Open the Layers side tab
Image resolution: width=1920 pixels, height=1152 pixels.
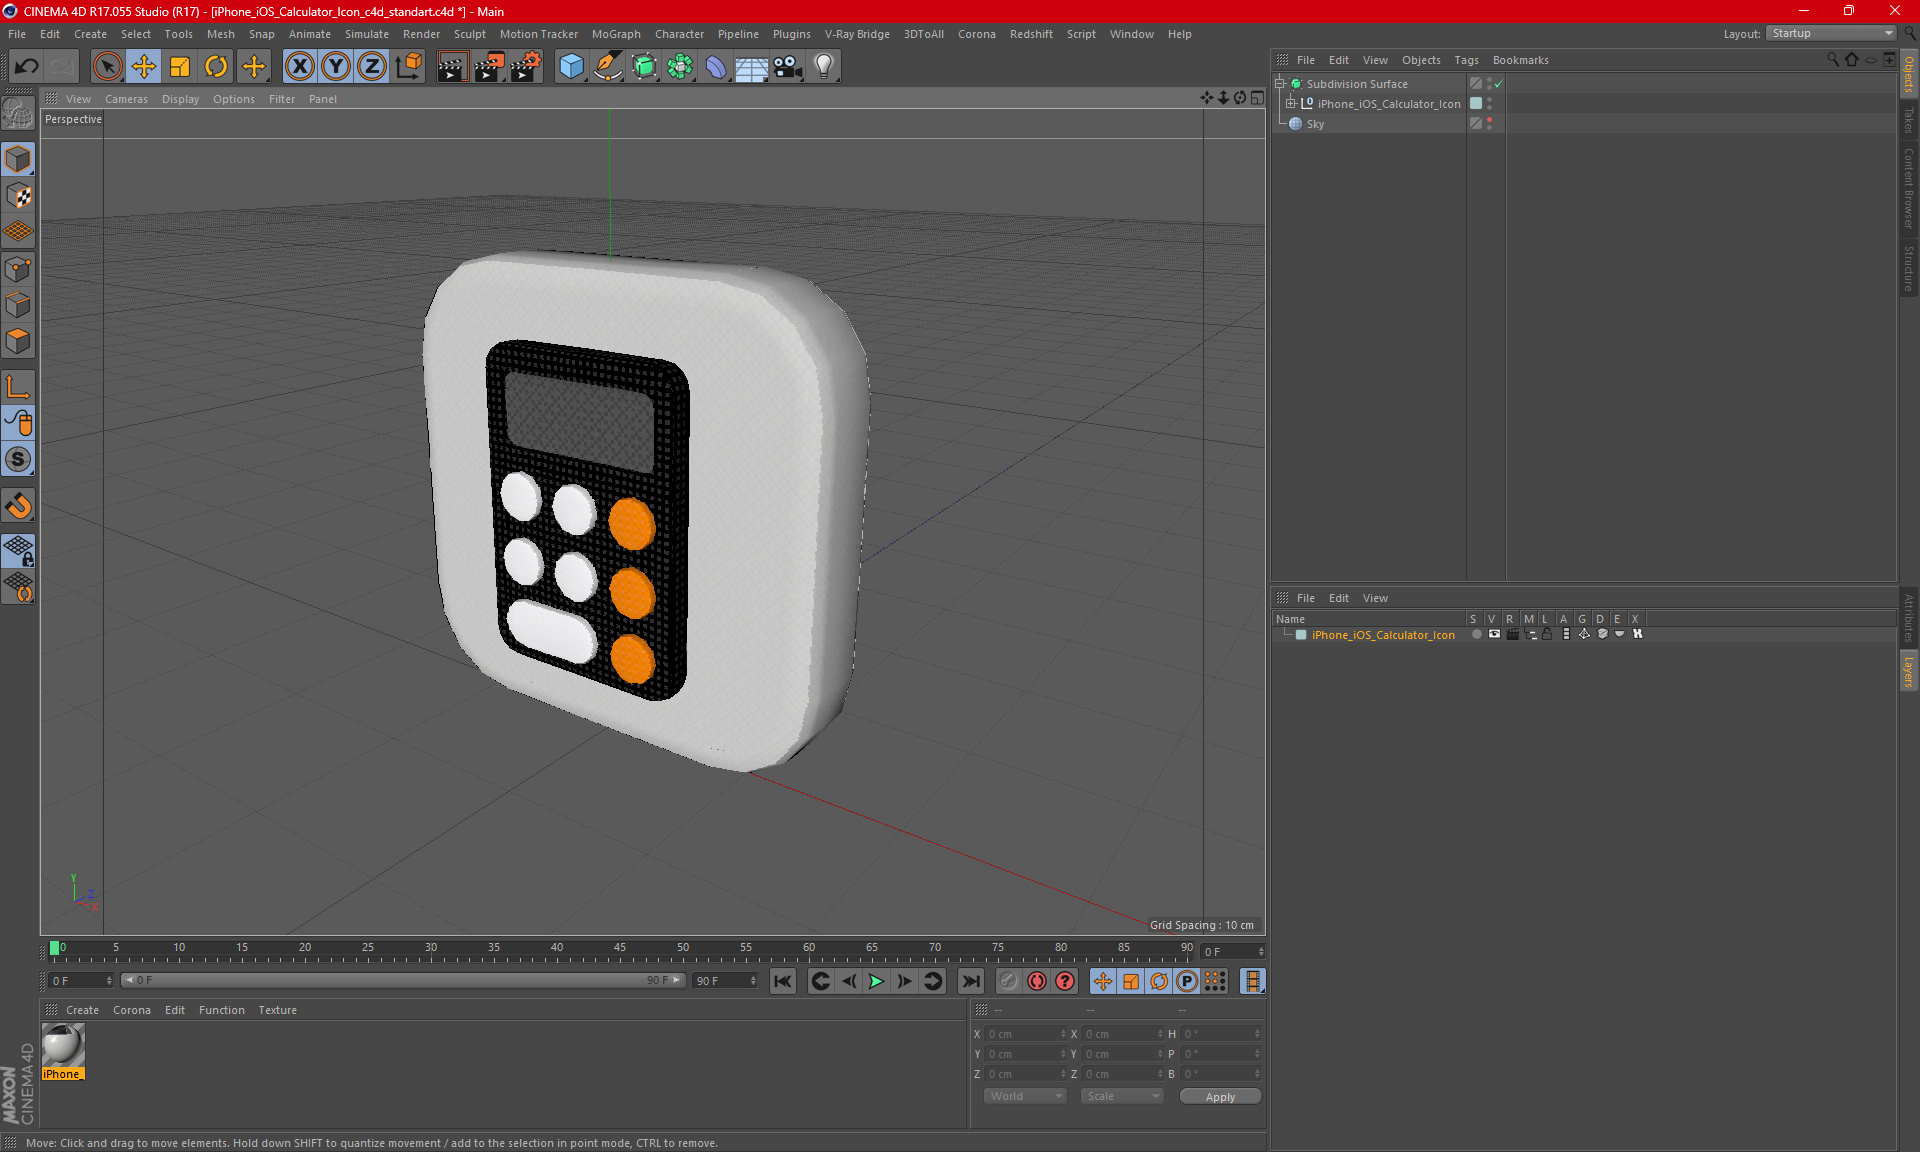(1909, 670)
